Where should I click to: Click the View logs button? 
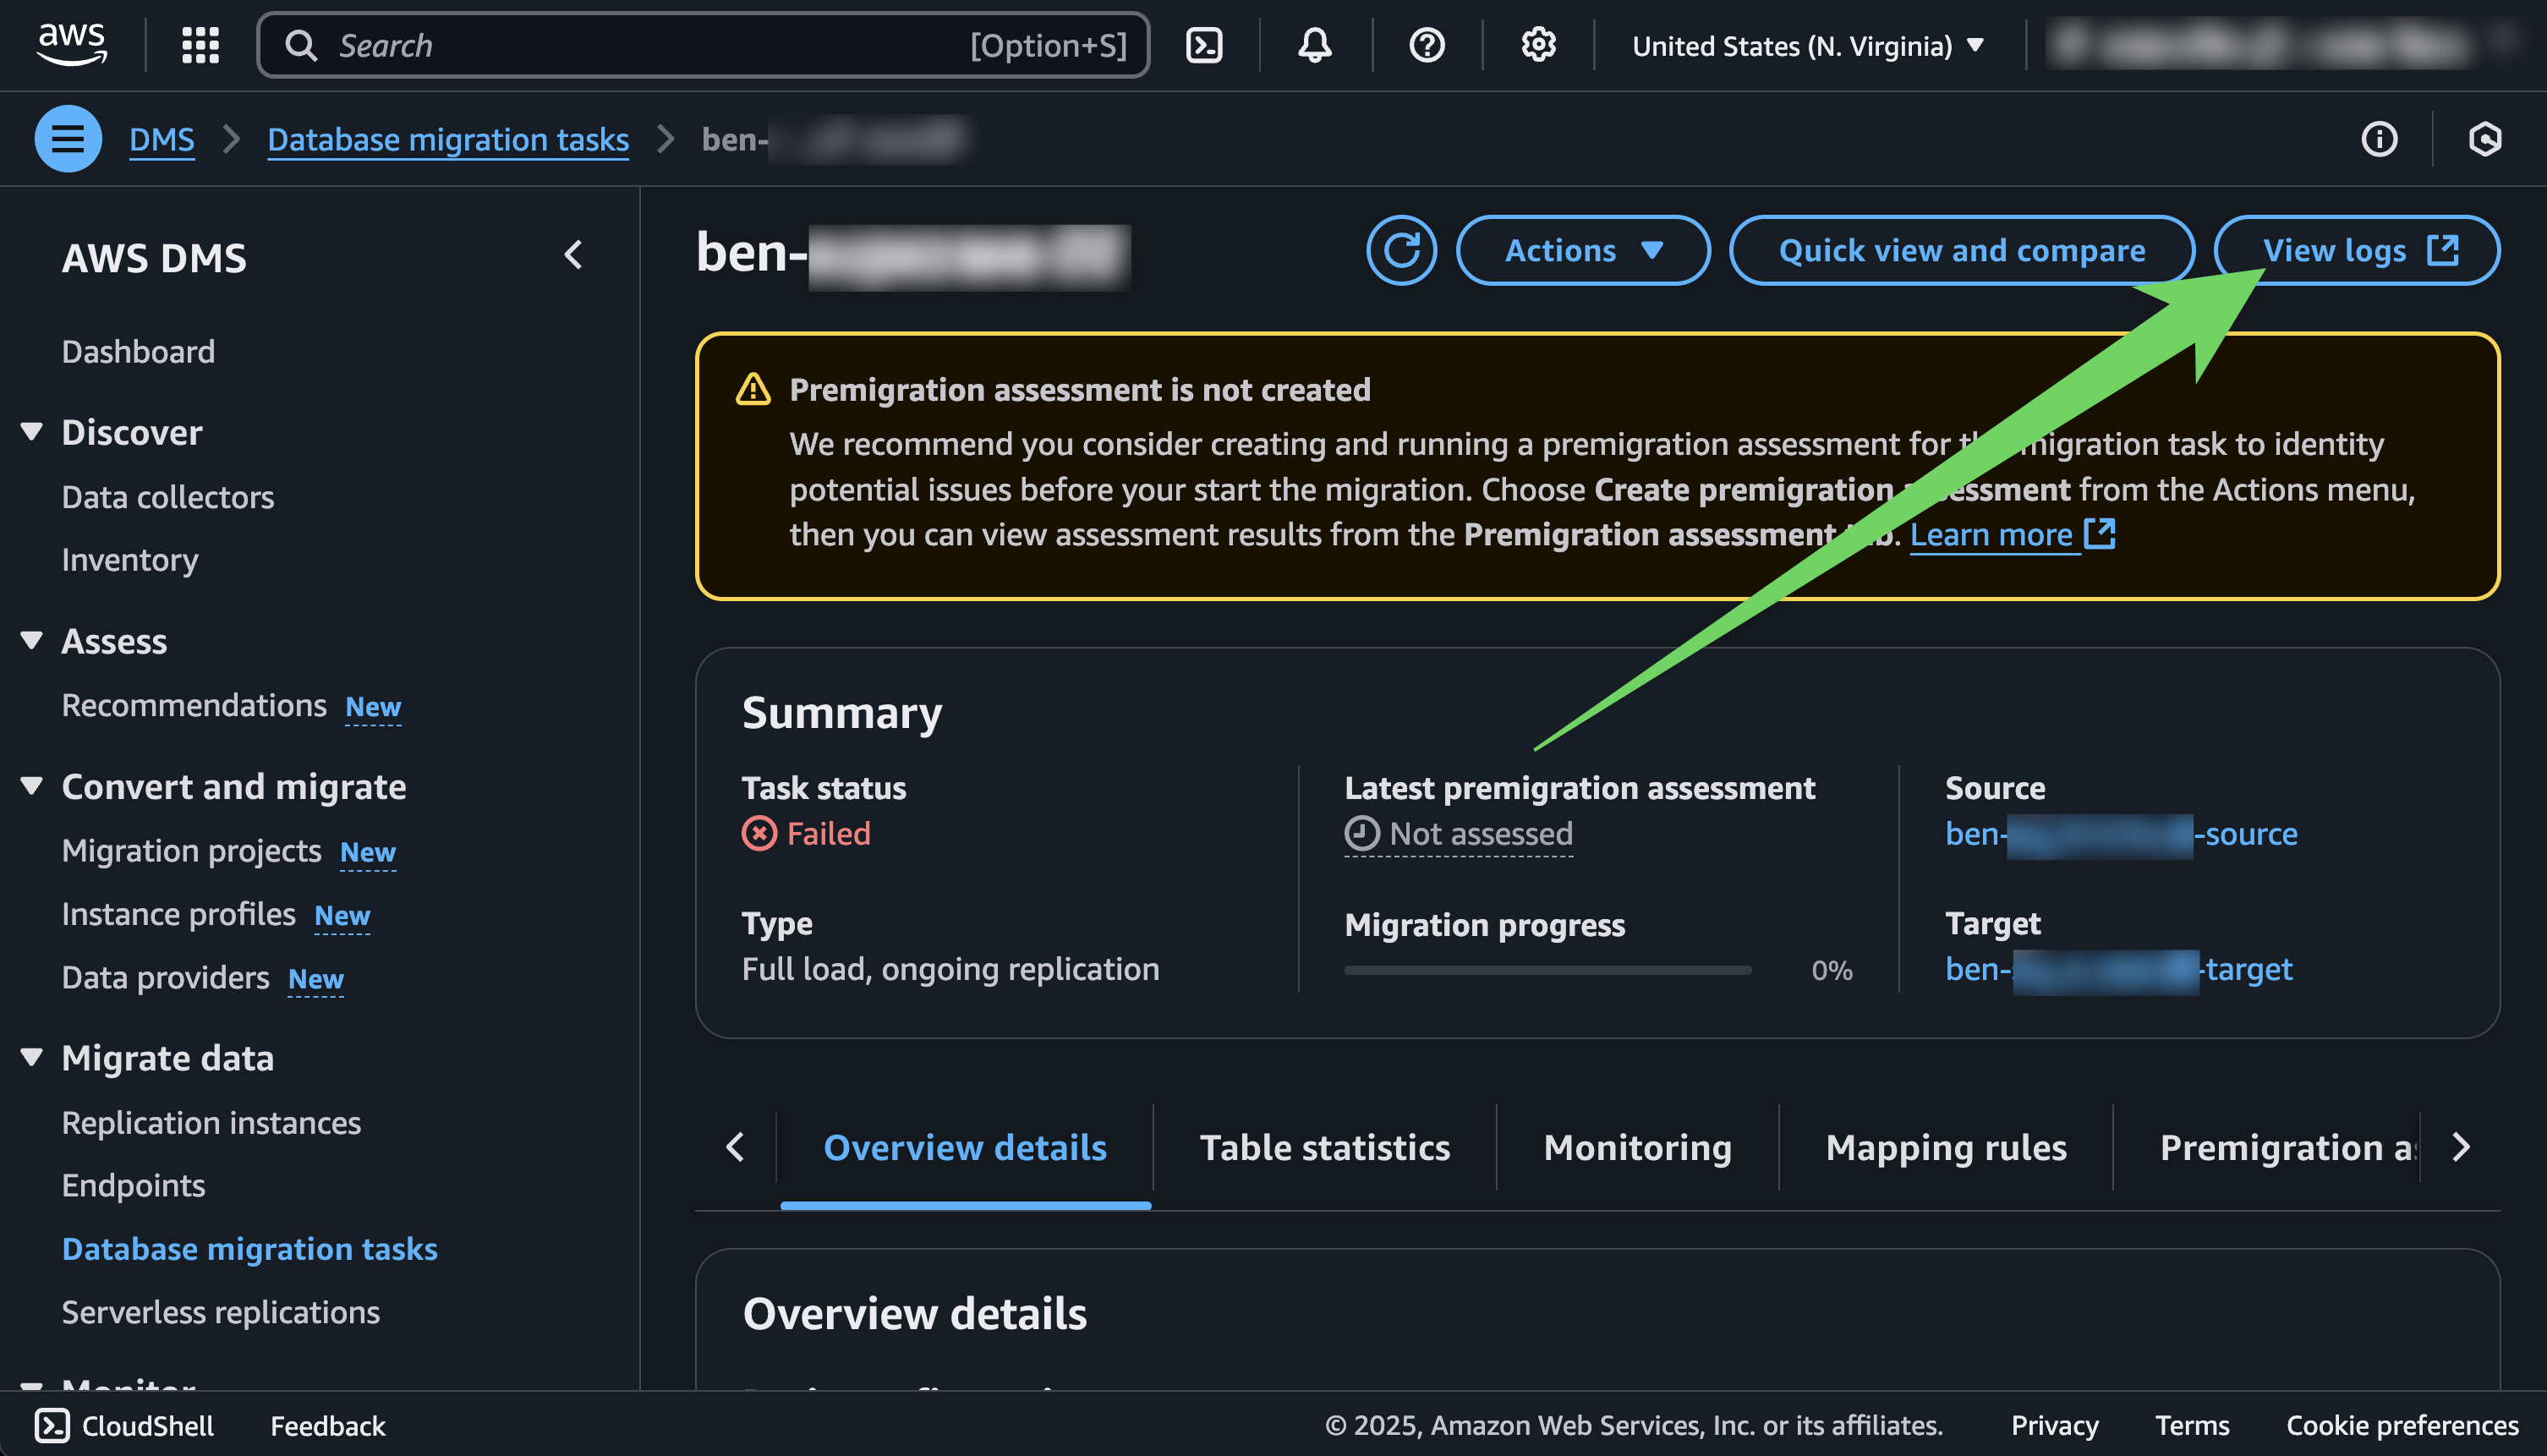click(x=2356, y=250)
